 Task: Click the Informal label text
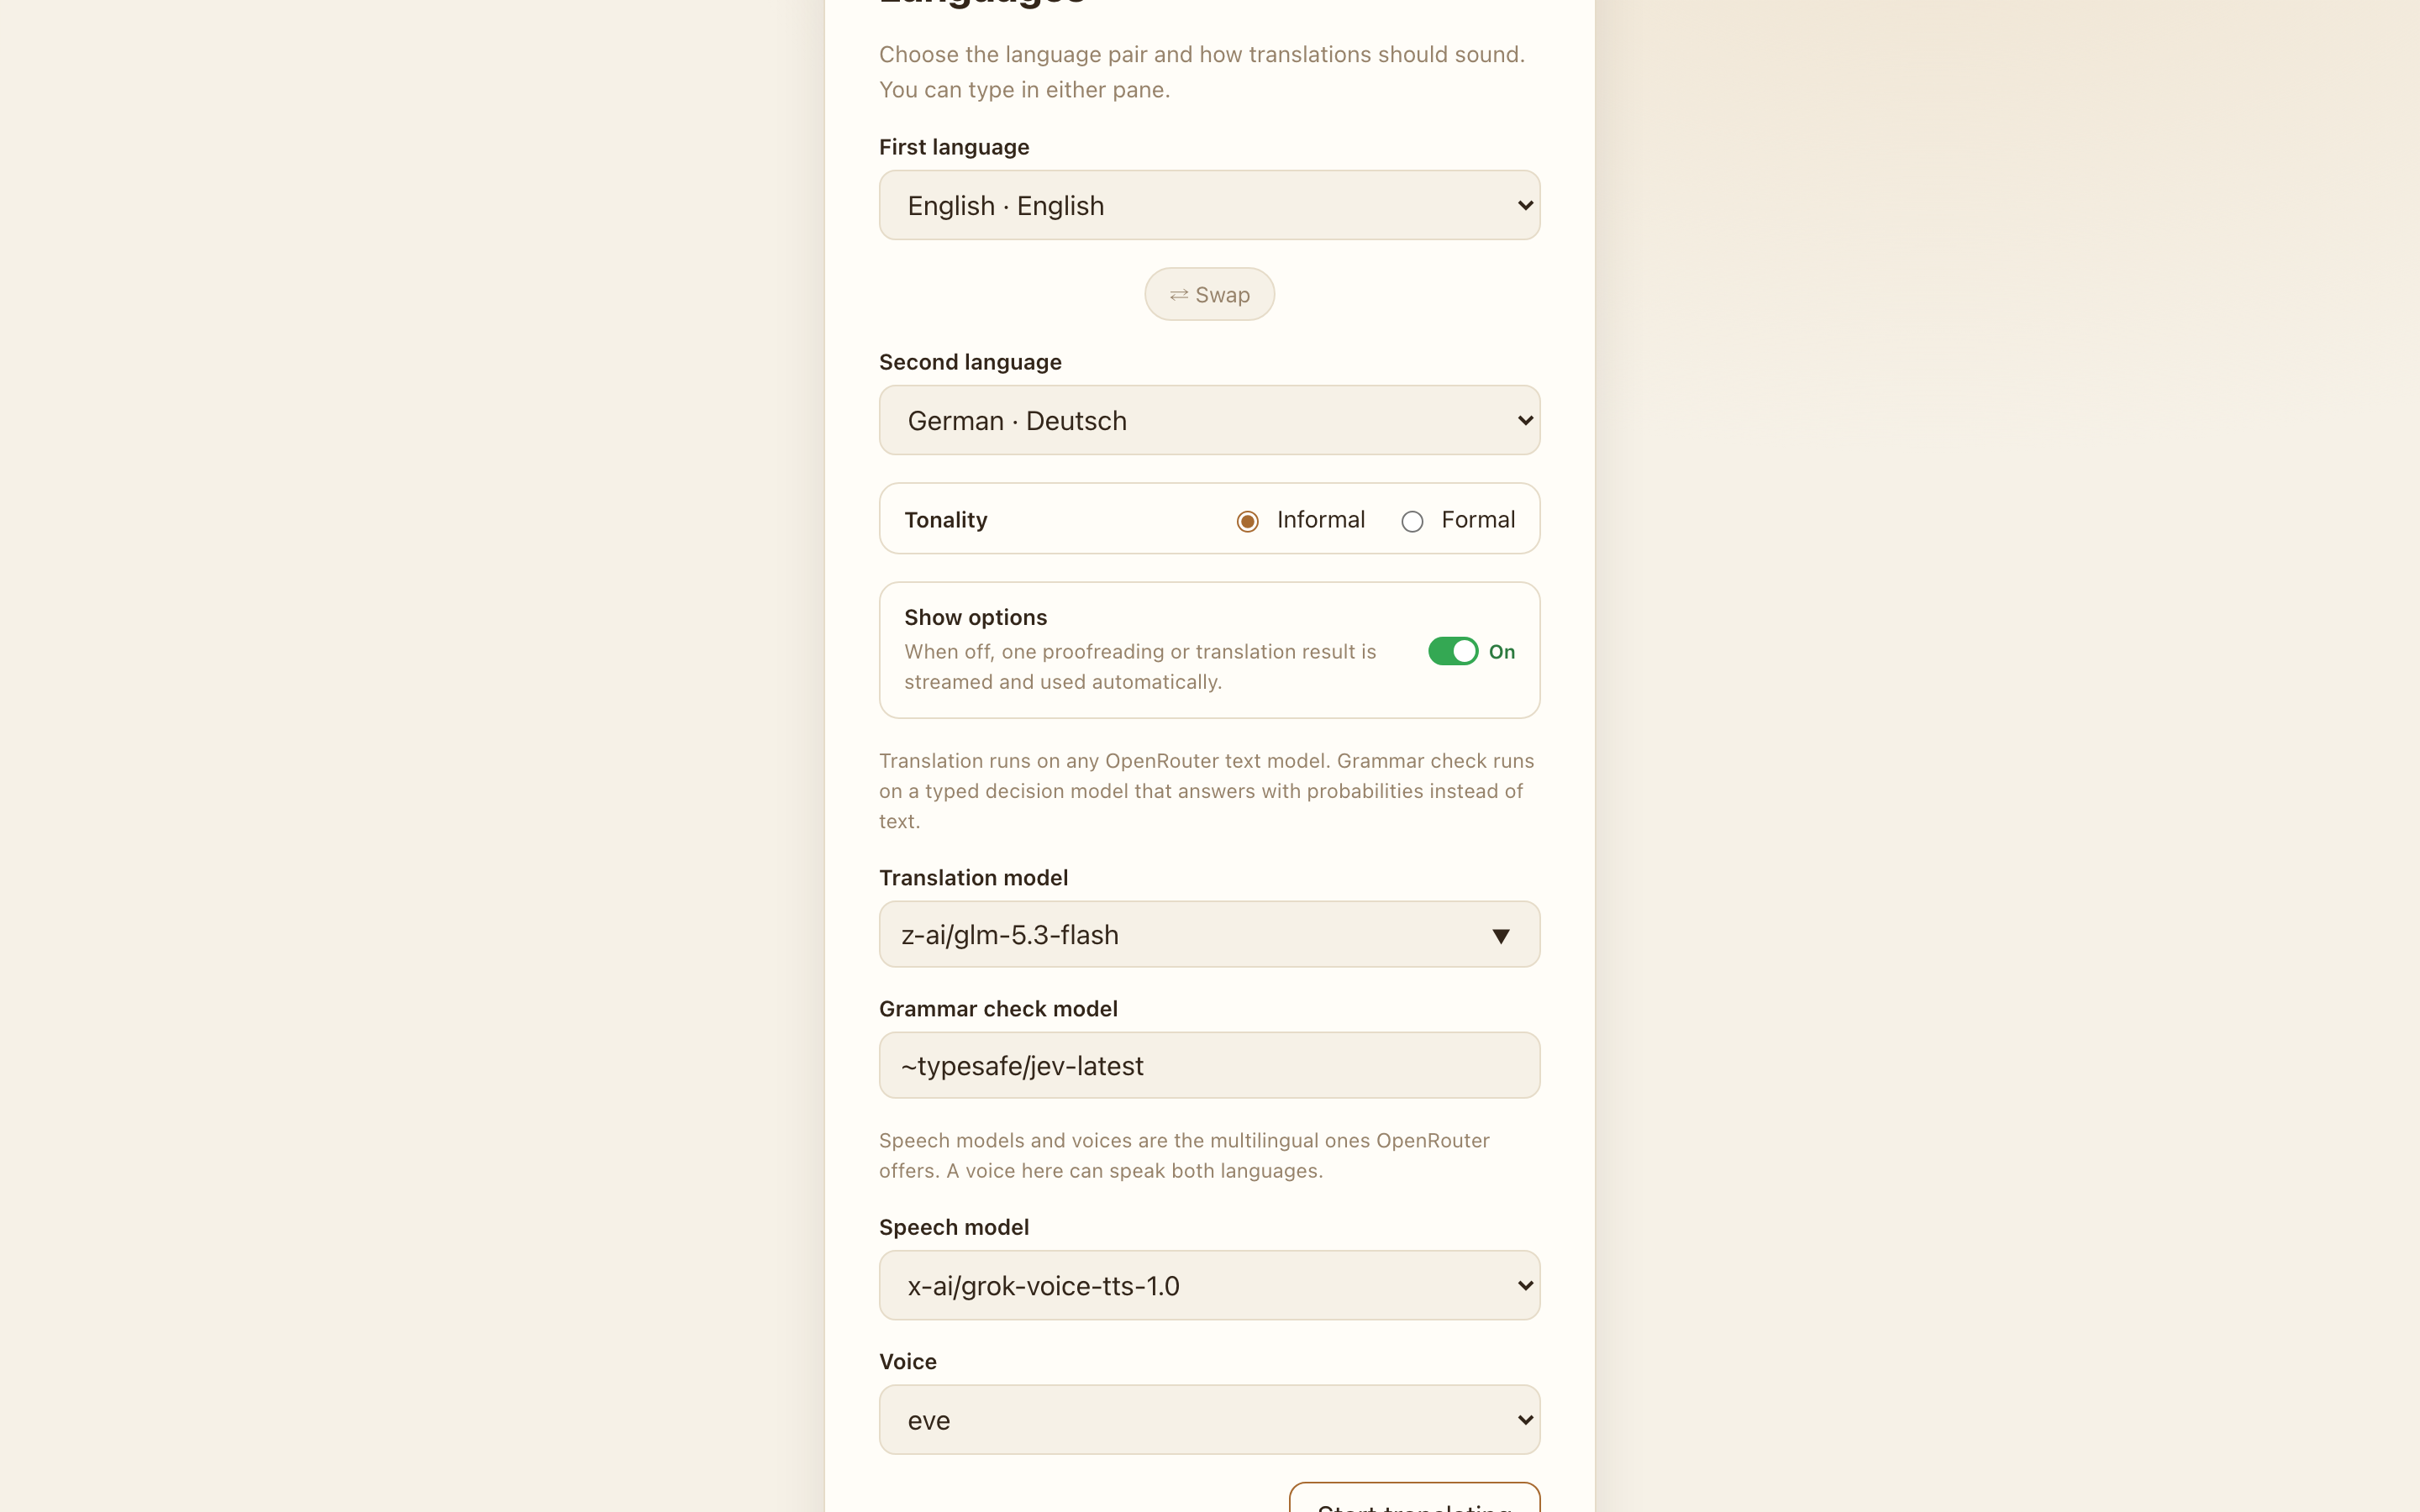click(1320, 520)
